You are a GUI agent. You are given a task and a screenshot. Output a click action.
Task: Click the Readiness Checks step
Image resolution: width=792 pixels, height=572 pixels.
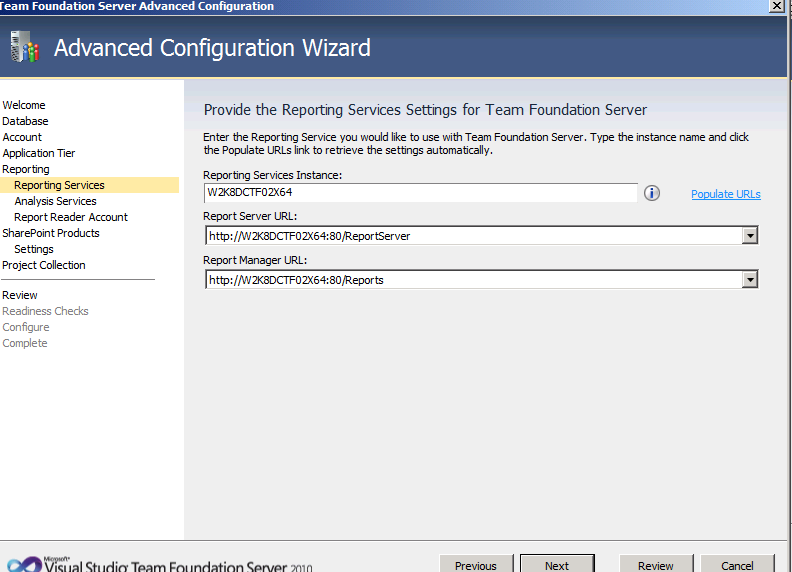coord(45,311)
